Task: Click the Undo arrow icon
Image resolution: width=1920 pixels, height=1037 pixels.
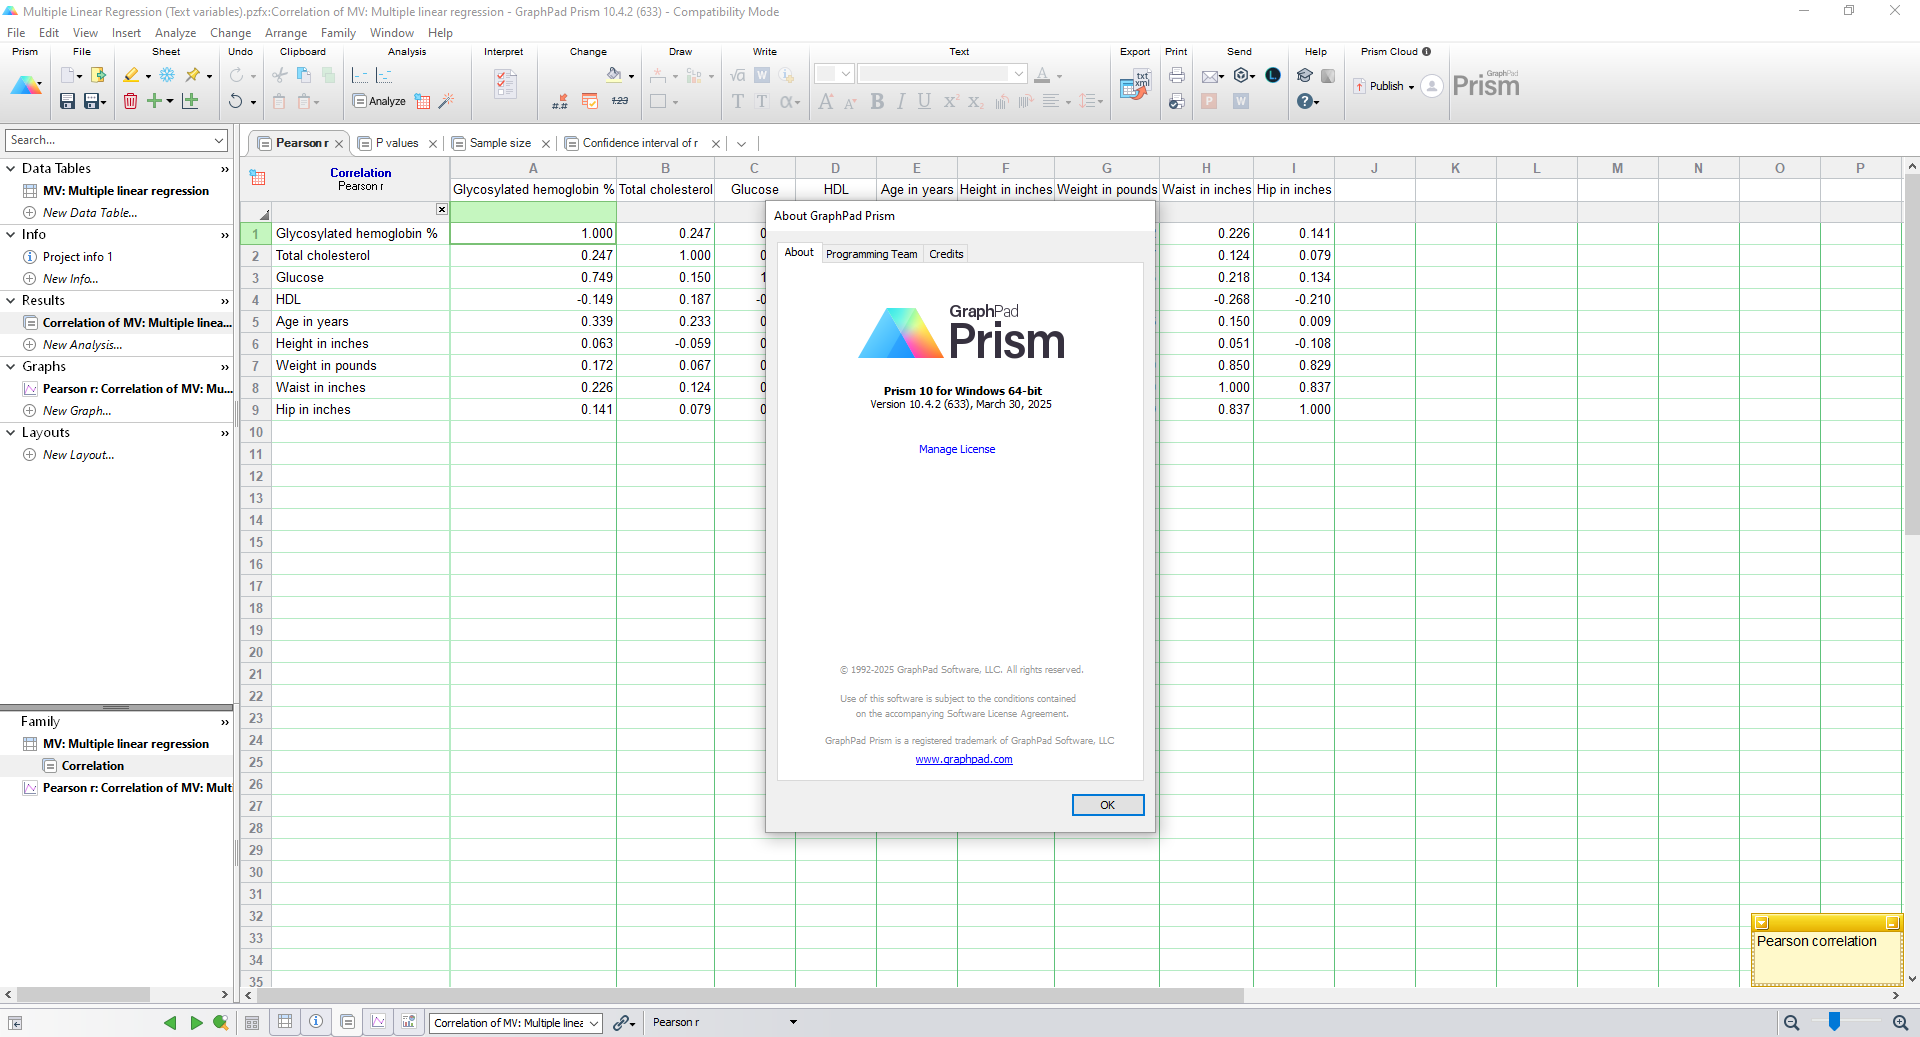Action: click(235, 101)
